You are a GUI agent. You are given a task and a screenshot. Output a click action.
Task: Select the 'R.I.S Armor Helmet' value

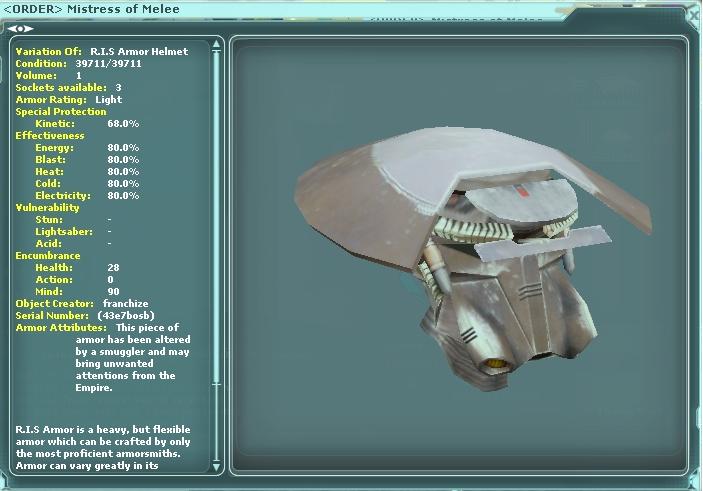(139, 52)
